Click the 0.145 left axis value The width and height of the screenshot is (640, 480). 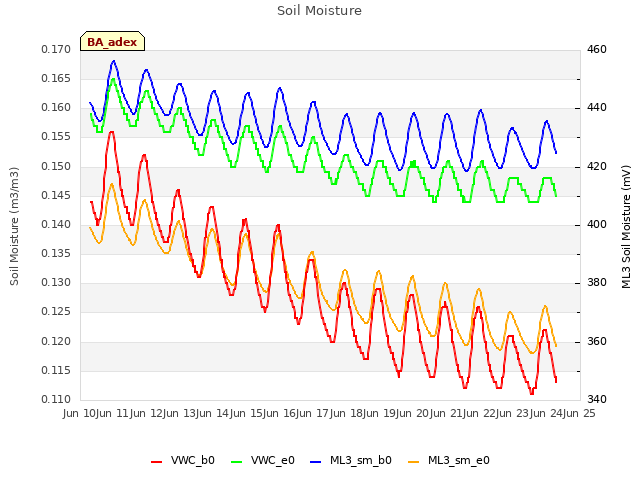(56, 196)
